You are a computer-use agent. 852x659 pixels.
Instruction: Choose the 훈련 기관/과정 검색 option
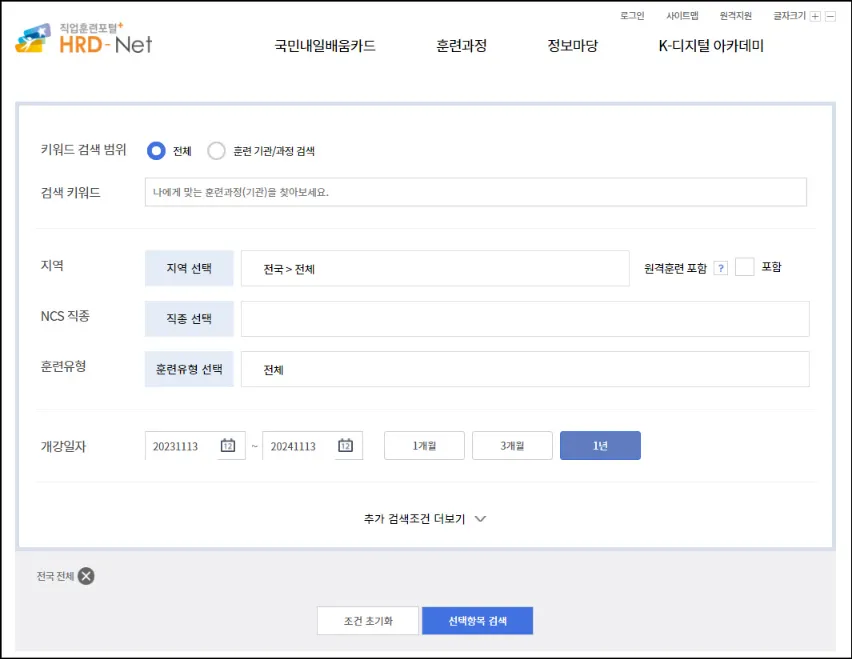coord(216,150)
